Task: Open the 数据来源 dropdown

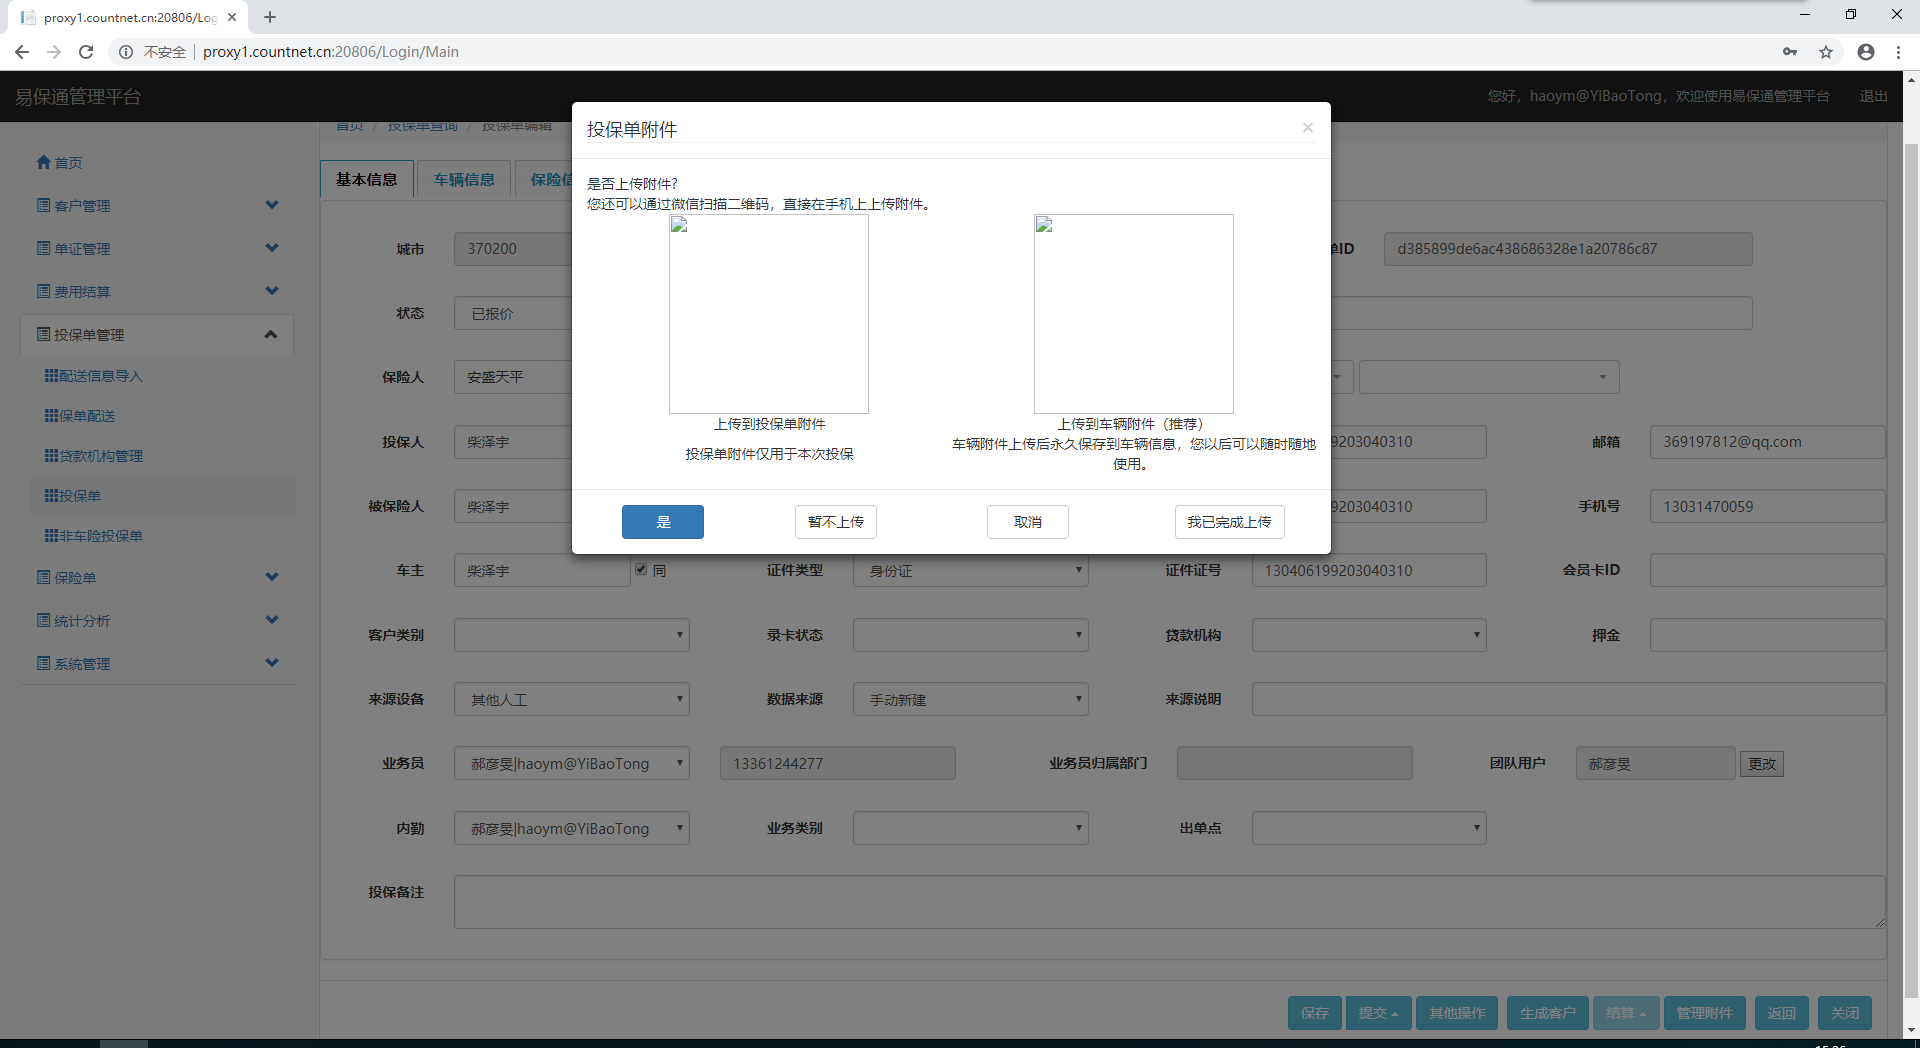Action: coord(970,699)
